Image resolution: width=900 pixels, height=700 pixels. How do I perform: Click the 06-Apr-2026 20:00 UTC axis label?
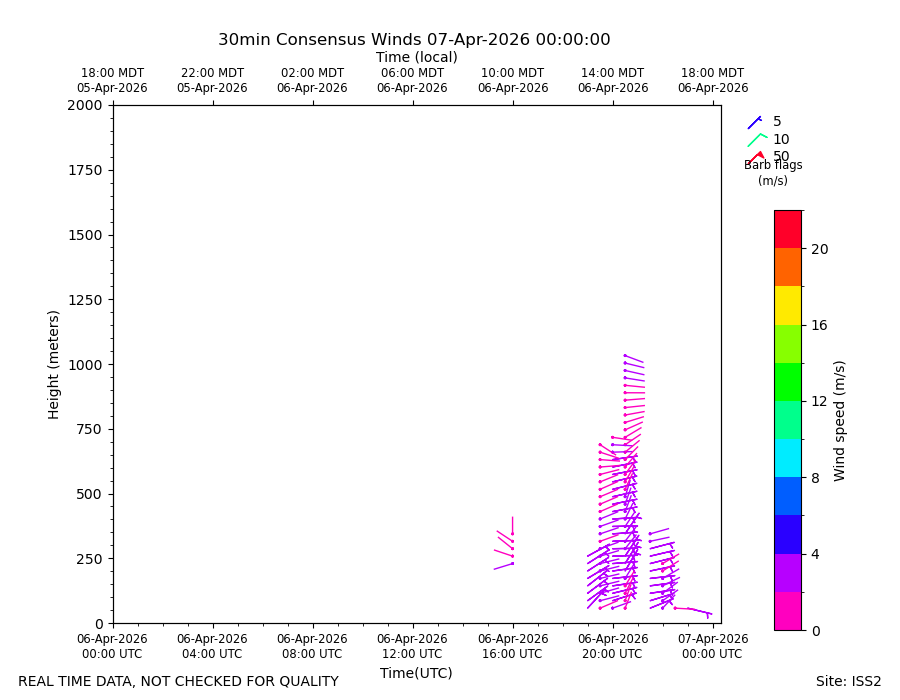(612, 646)
